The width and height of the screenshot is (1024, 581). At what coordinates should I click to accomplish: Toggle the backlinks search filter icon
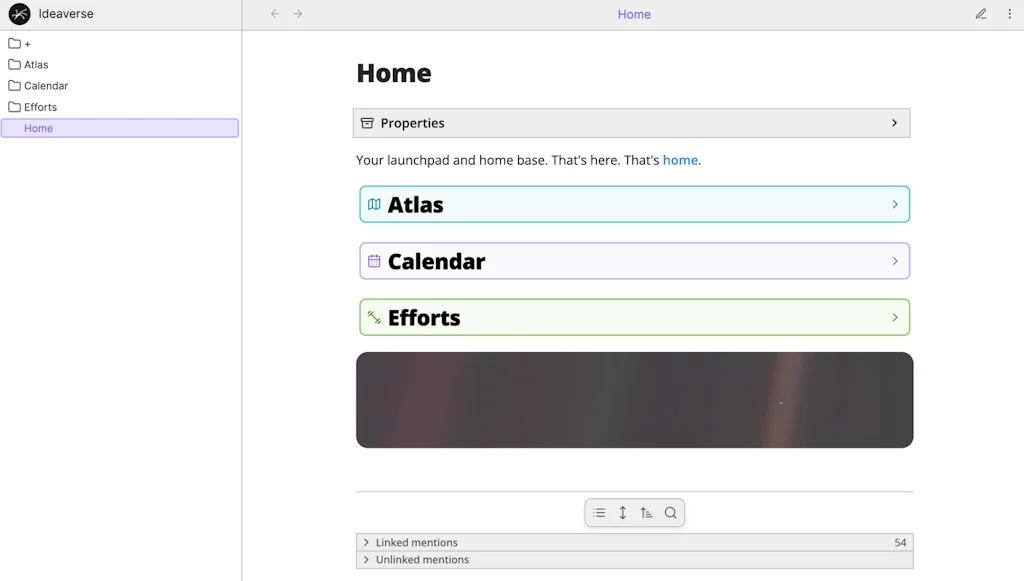(671, 513)
